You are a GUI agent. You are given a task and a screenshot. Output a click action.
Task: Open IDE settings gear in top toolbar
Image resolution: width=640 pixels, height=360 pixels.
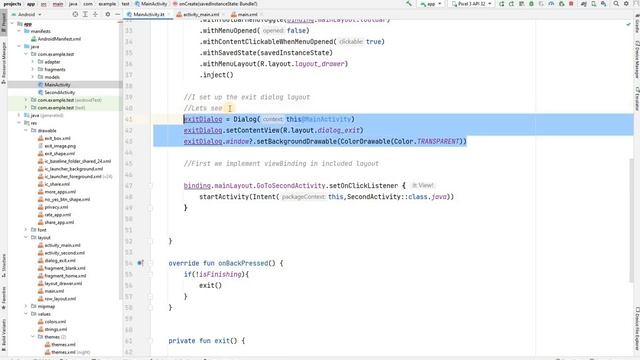coord(626,4)
